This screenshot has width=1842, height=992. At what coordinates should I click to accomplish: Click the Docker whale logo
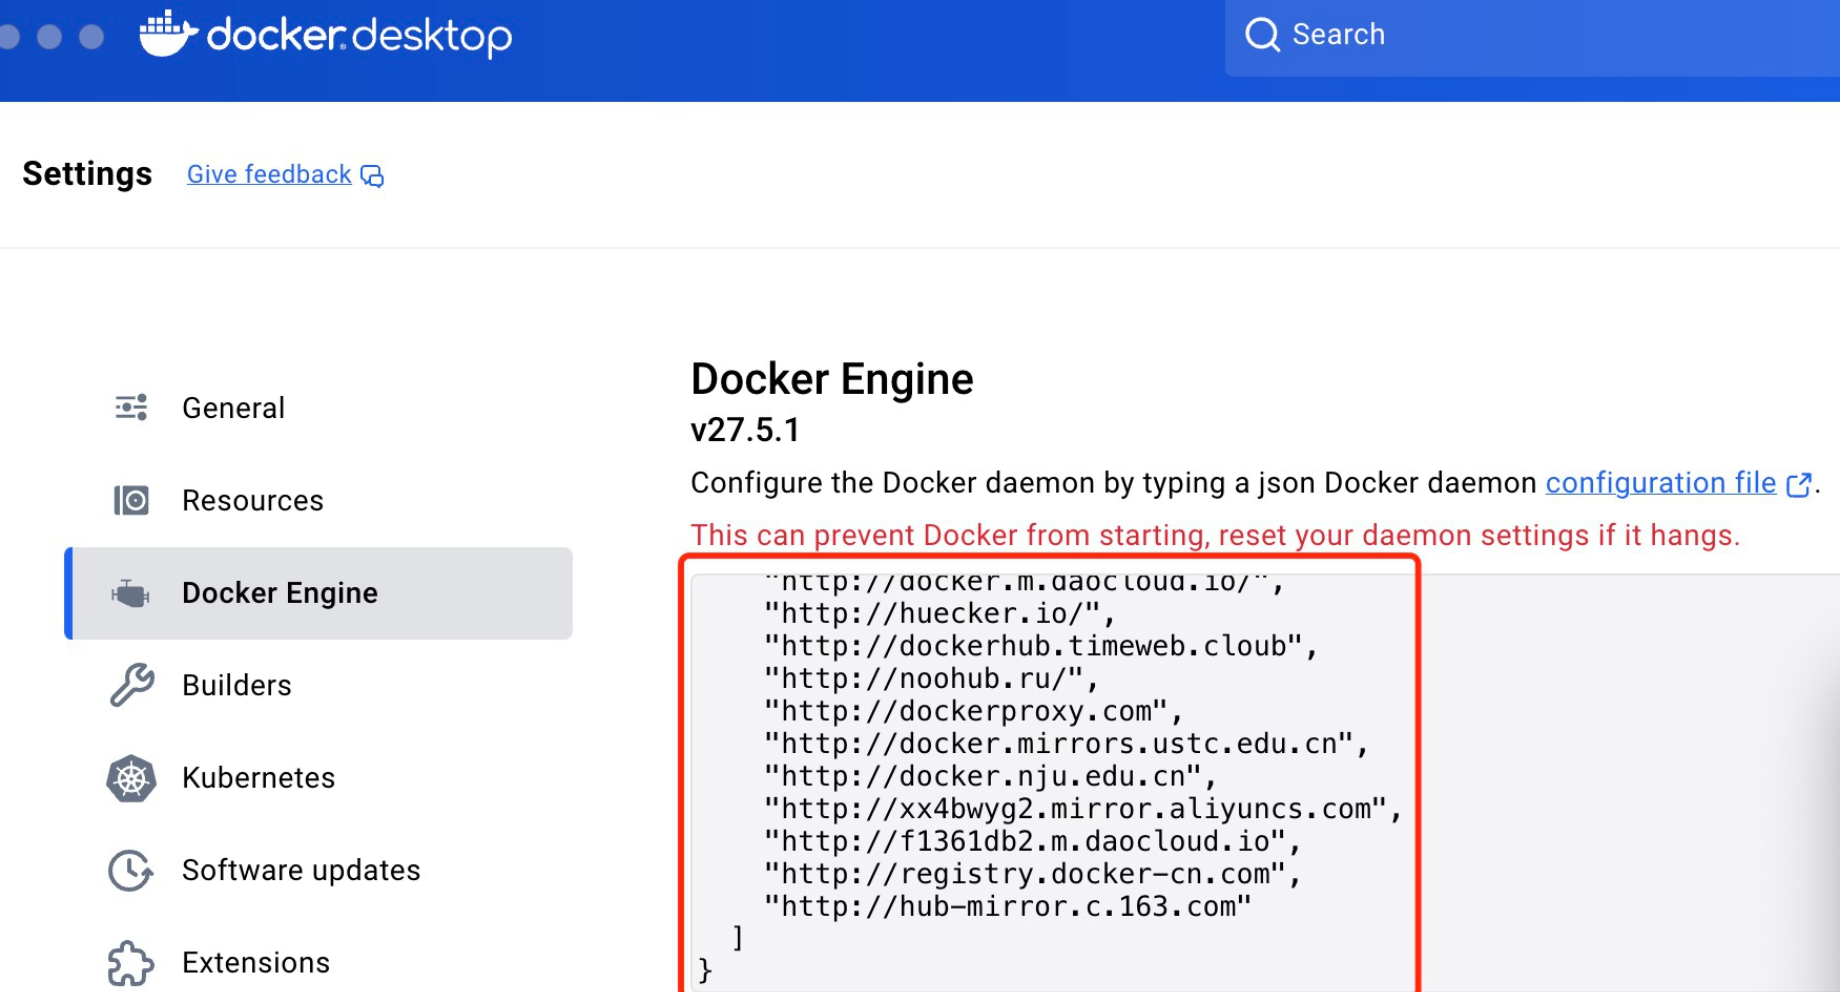pos(168,34)
